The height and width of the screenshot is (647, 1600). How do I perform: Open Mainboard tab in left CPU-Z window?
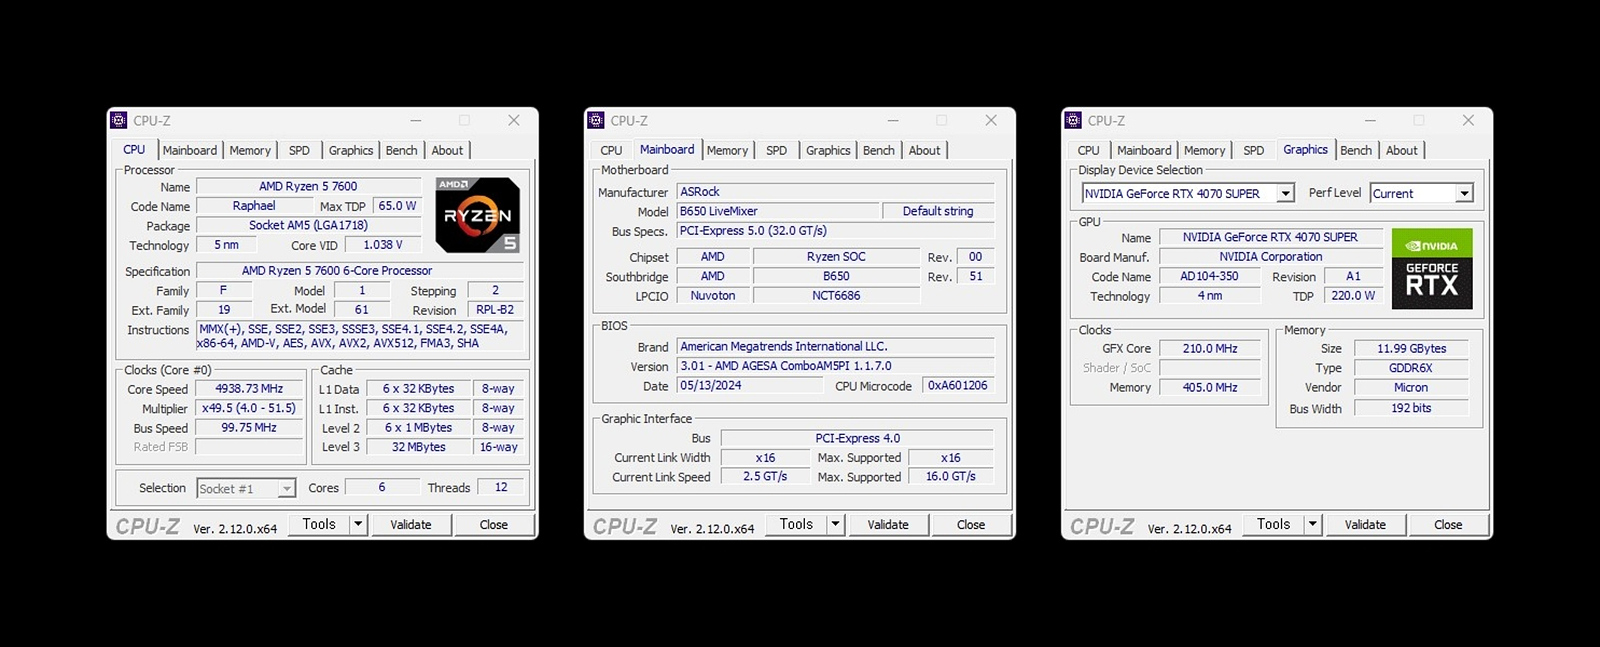pyautogui.click(x=190, y=150)
